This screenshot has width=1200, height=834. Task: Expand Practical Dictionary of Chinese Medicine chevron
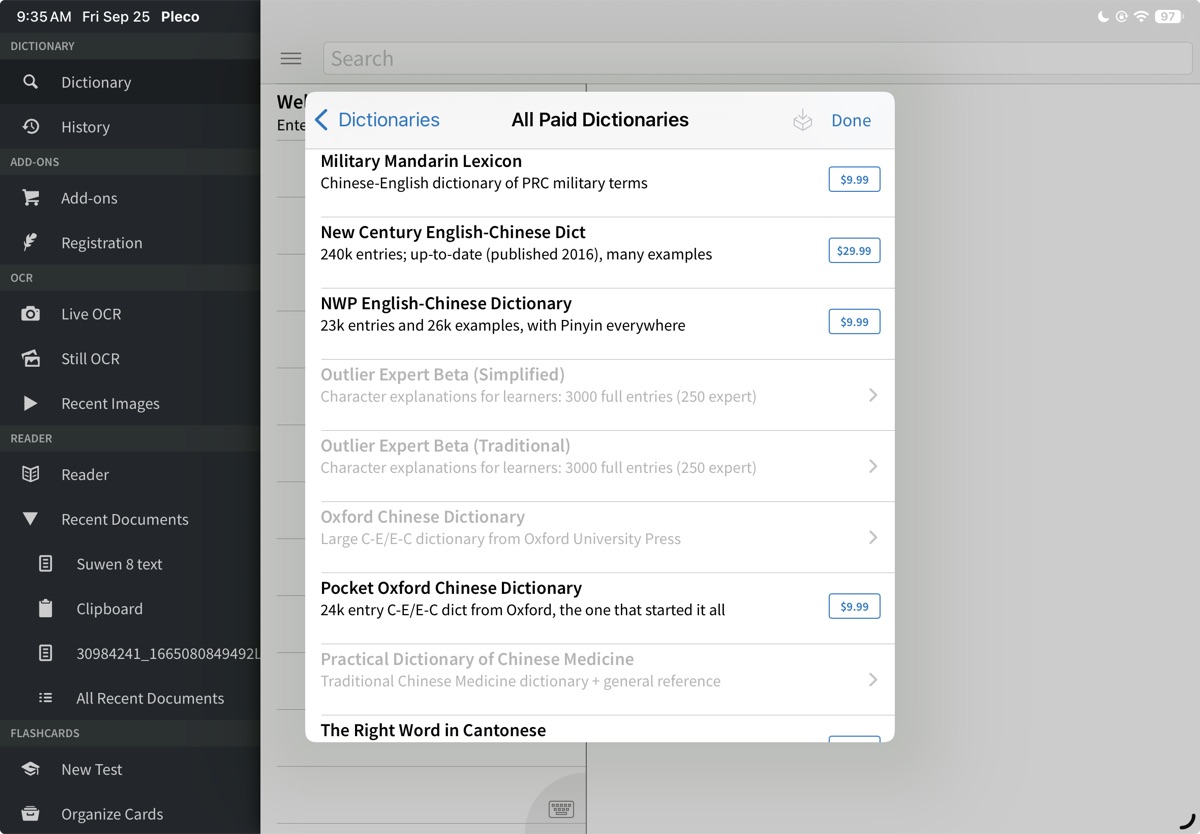(873, 679)
